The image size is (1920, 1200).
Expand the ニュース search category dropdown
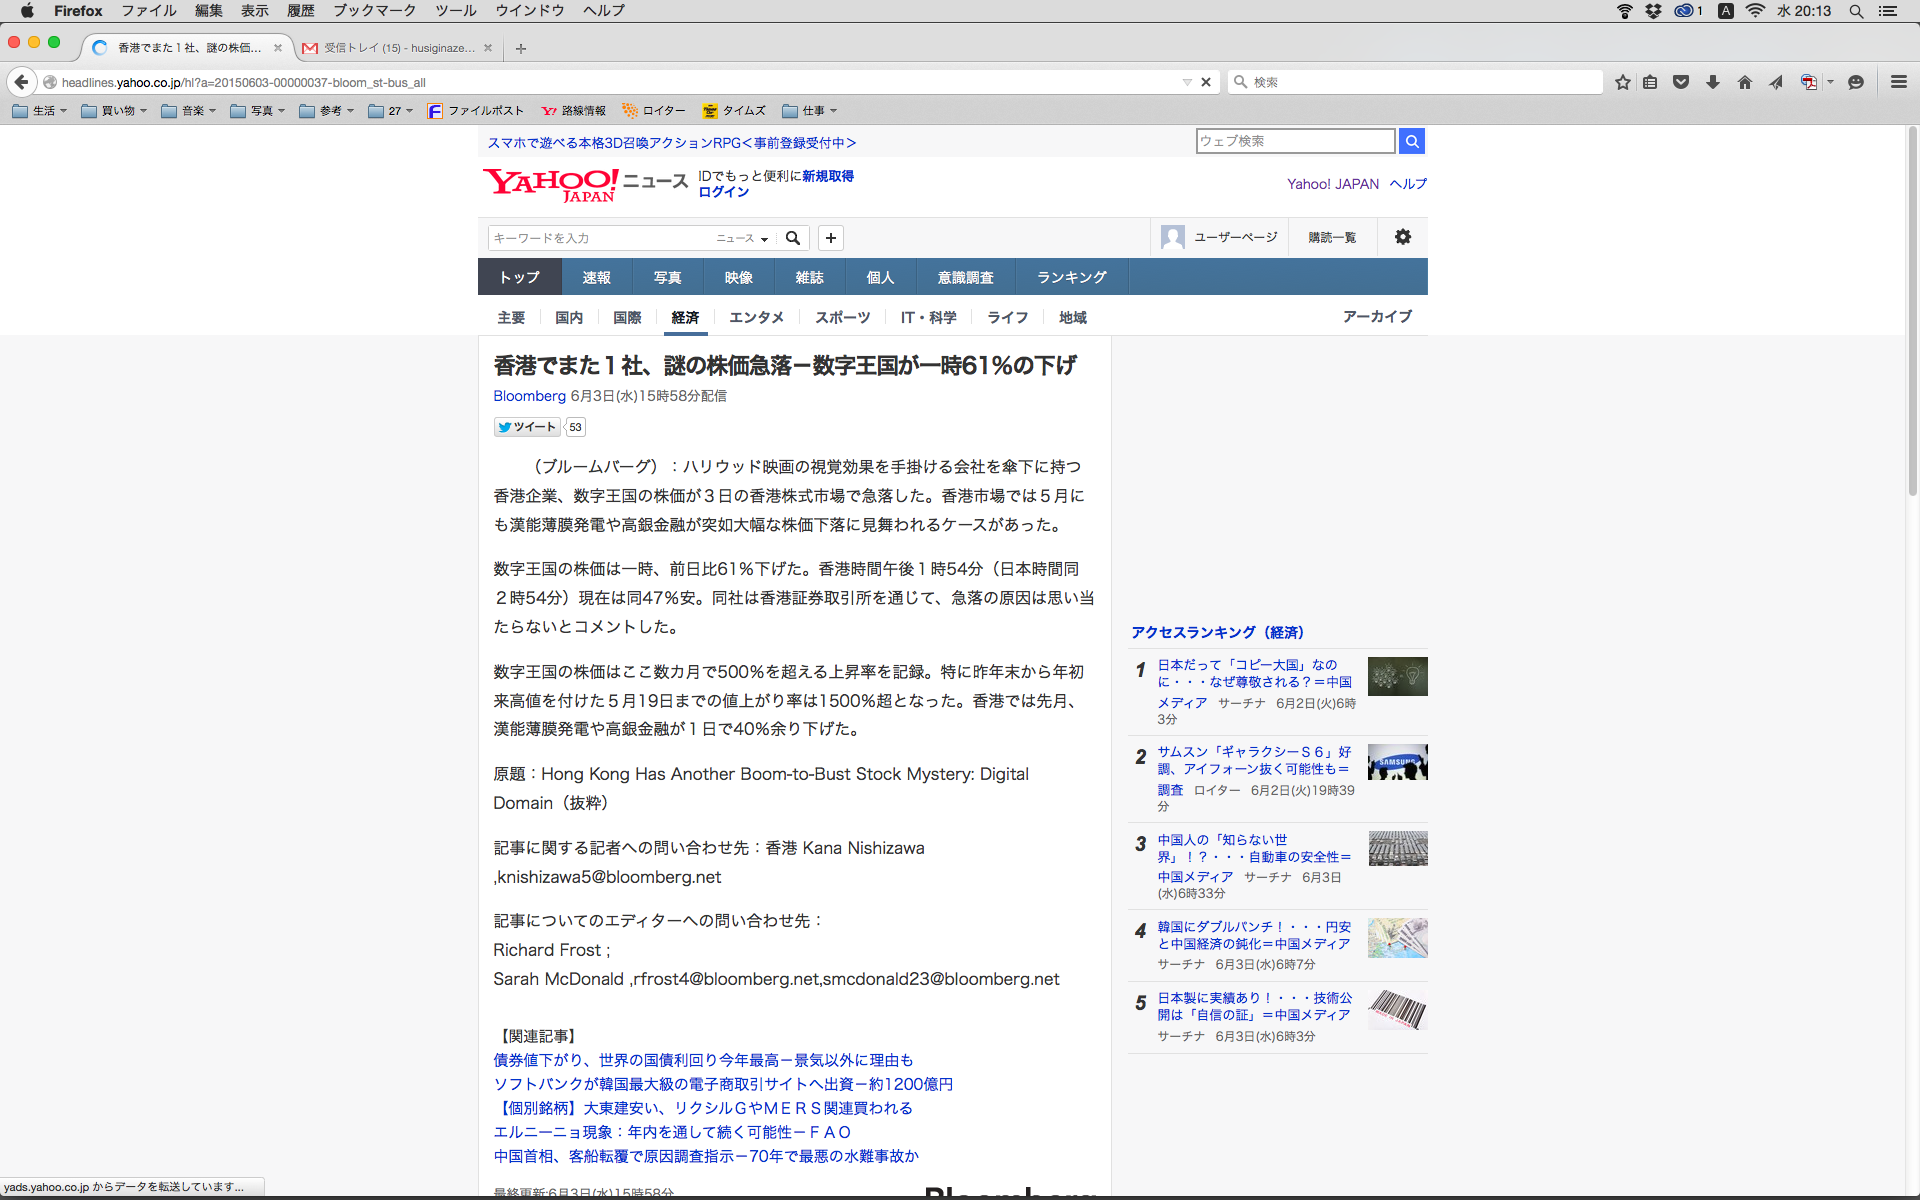point(742,238)
